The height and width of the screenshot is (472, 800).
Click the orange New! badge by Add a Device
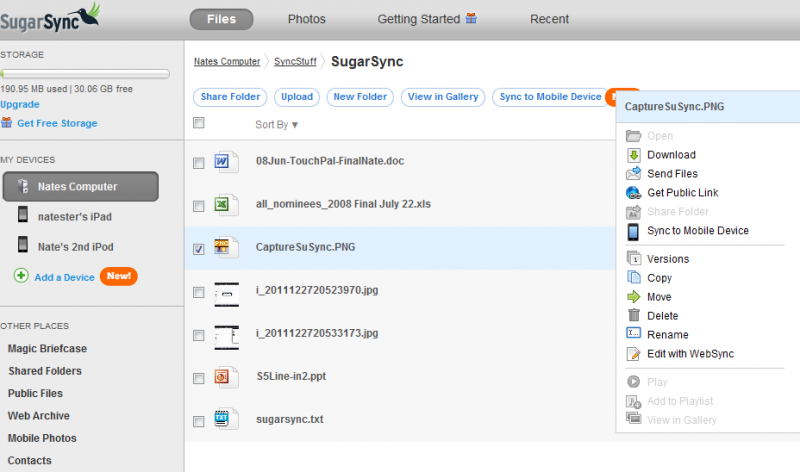(x=119, y=276)
